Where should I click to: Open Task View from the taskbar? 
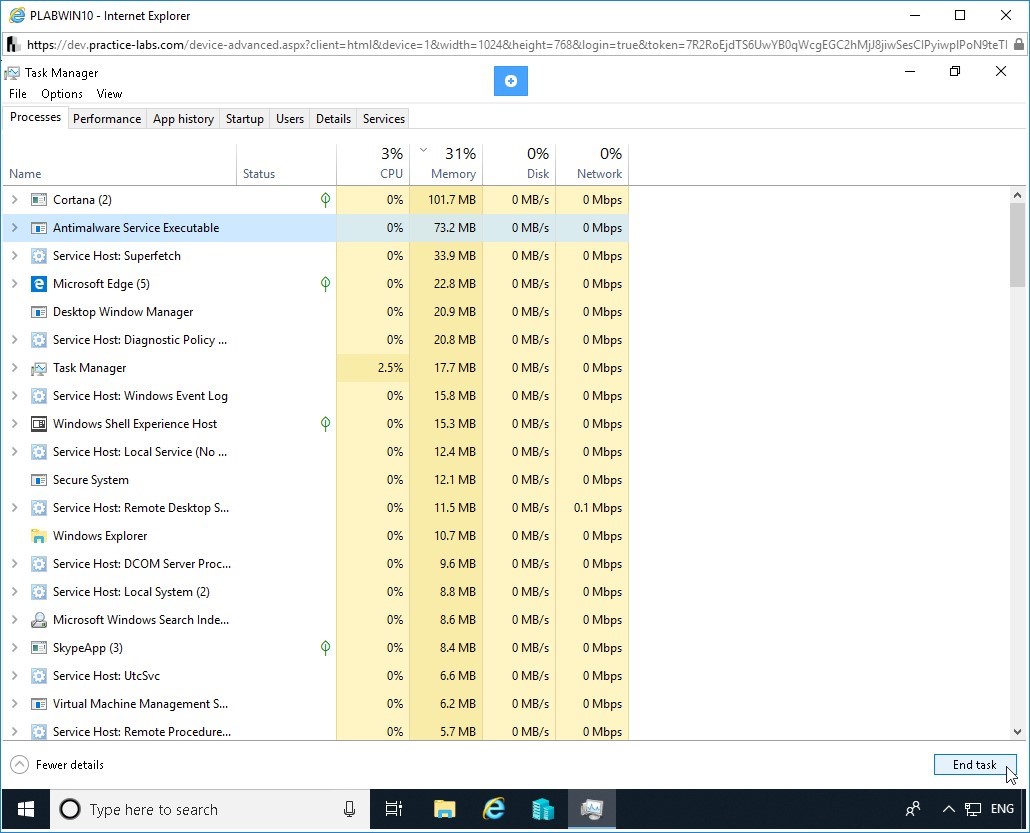click(393, 809)
